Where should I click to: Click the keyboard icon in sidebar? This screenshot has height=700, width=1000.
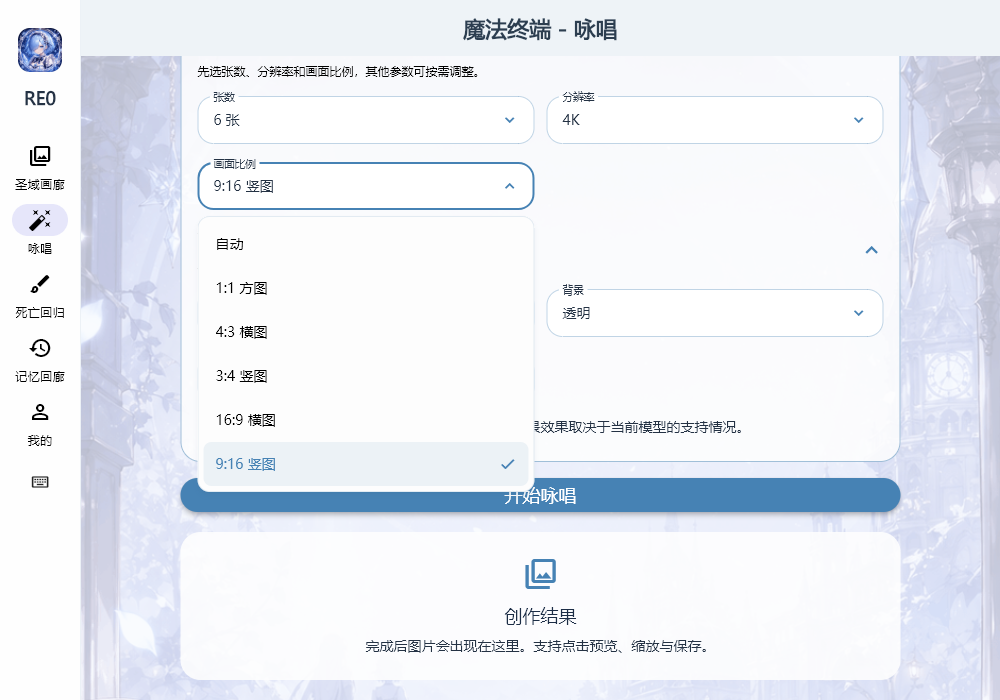tap(40, 482)
